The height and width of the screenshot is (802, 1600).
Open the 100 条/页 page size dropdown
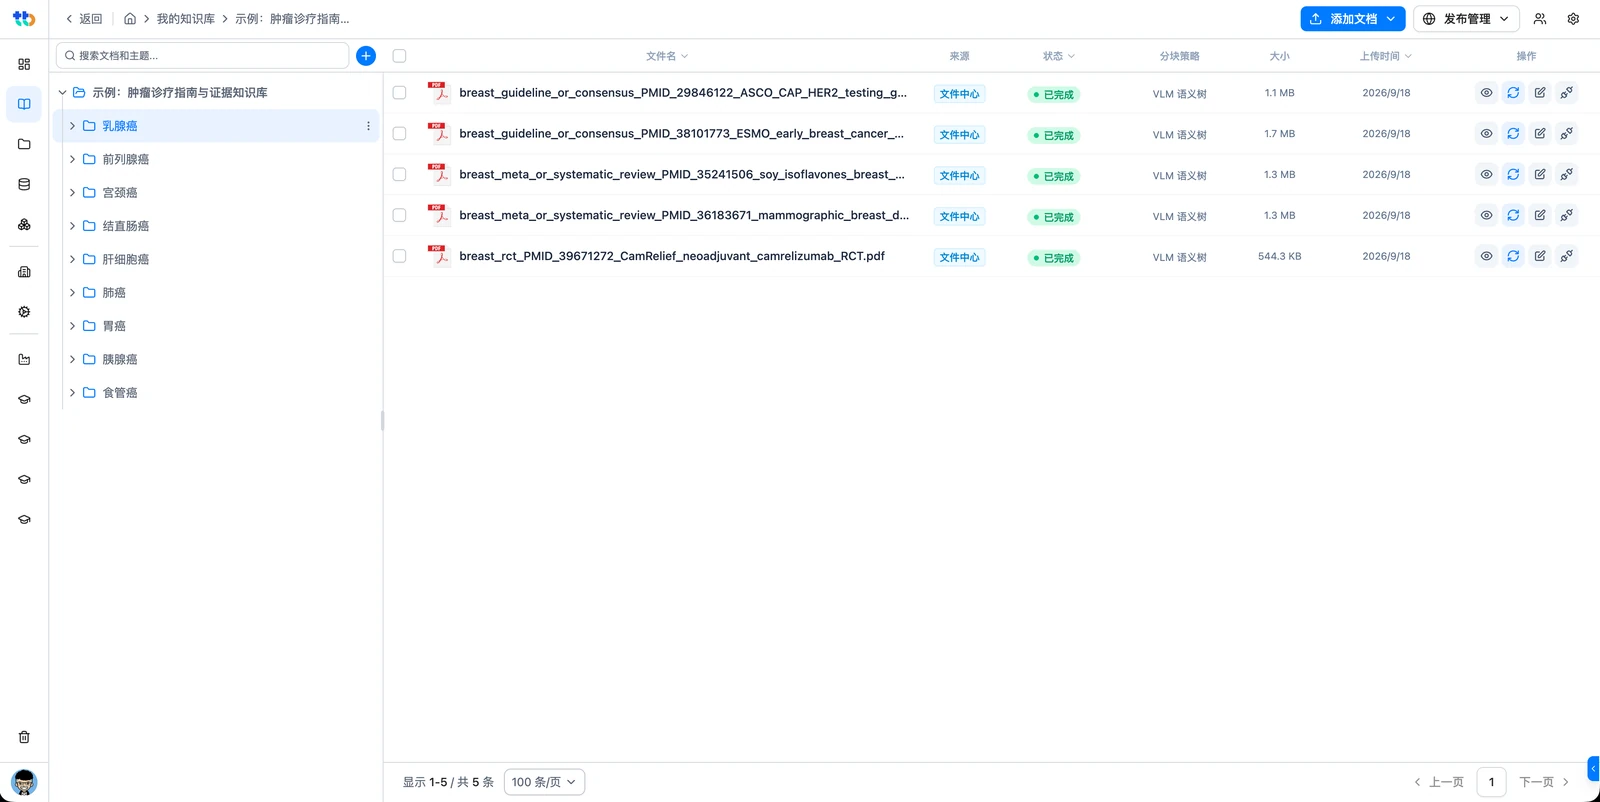(x=544, y=782)
